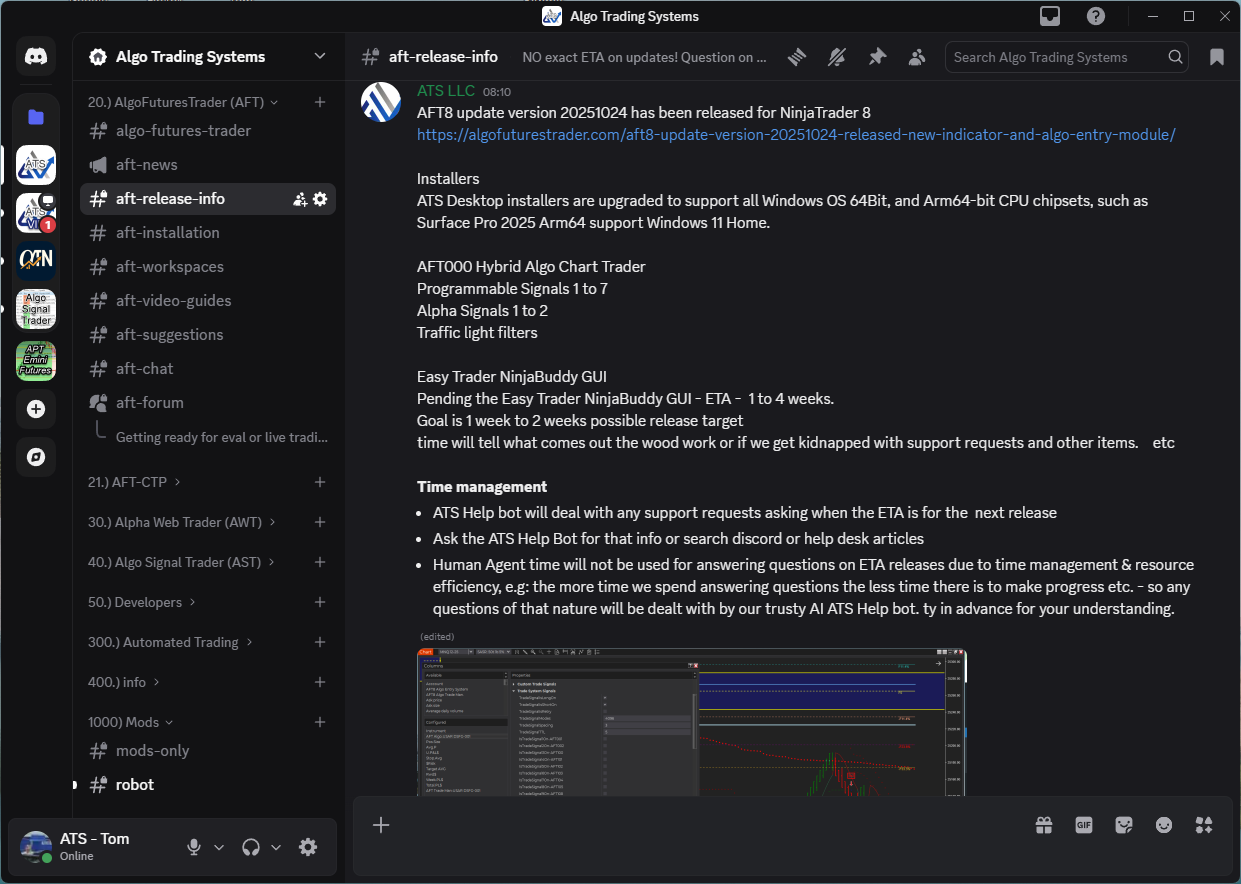Open Algo Trading Systems server menu
The image size is (1241, 884).
[x=208, y=57]
